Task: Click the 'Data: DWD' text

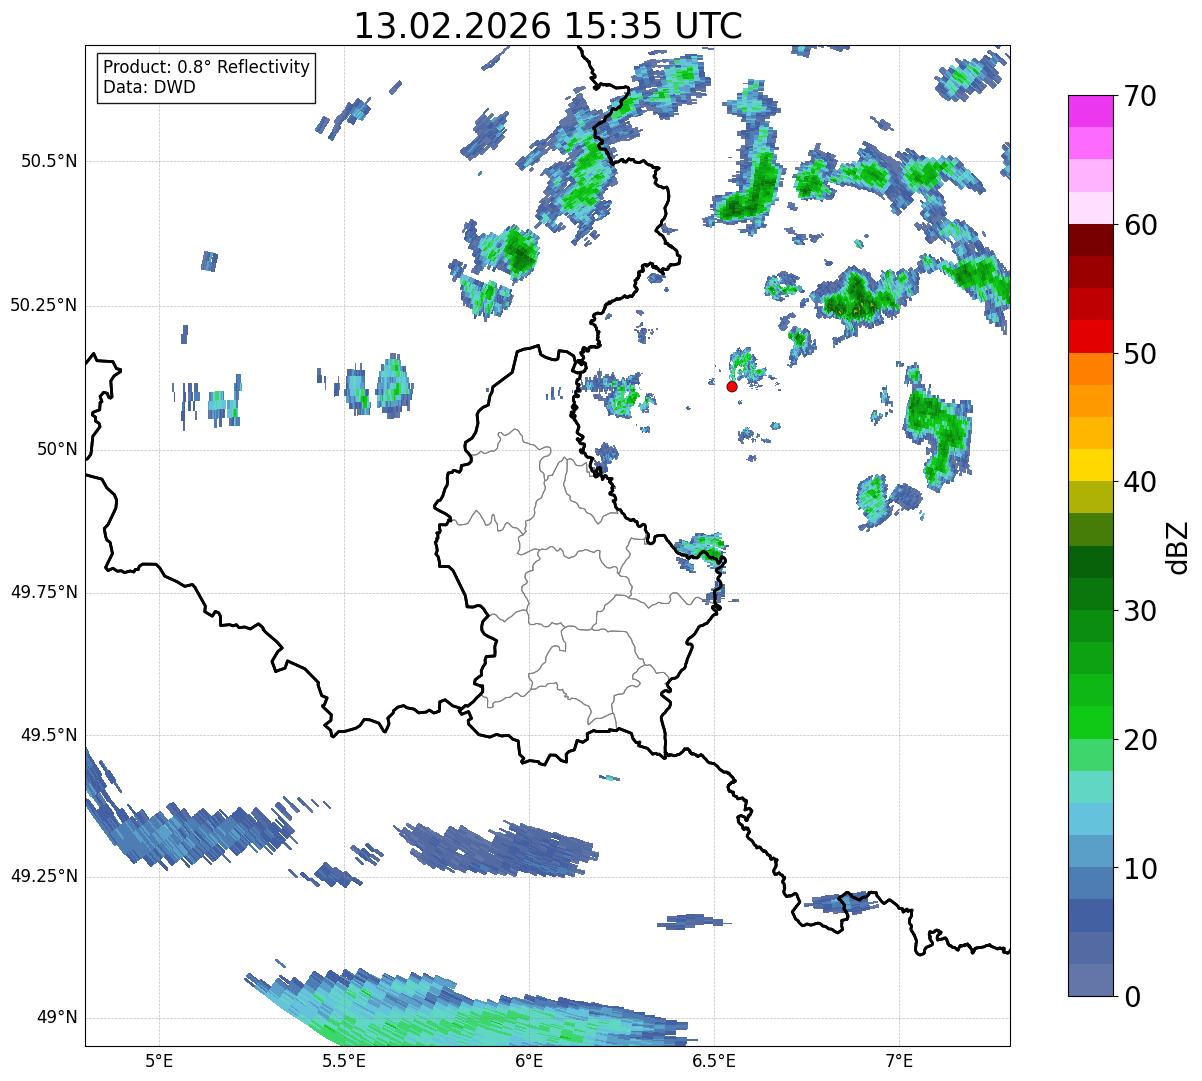Action: pos(149,87)
